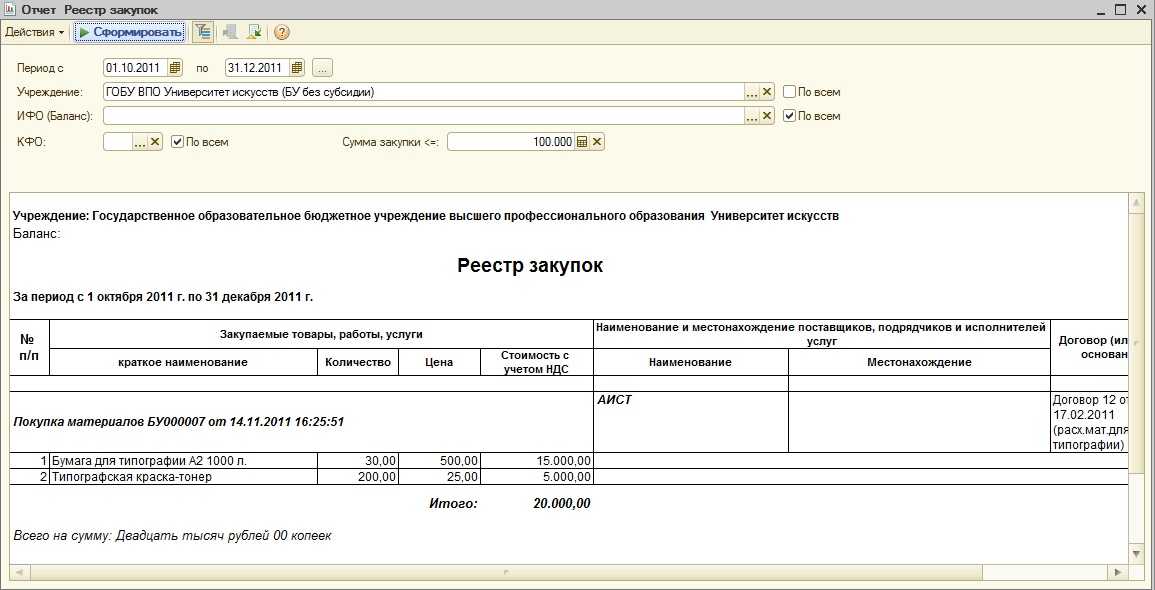The width and height of the screenshot is (1155, 590).
Task: Click the grayed-out copy toolbar icon
Action: click(230, 32)
